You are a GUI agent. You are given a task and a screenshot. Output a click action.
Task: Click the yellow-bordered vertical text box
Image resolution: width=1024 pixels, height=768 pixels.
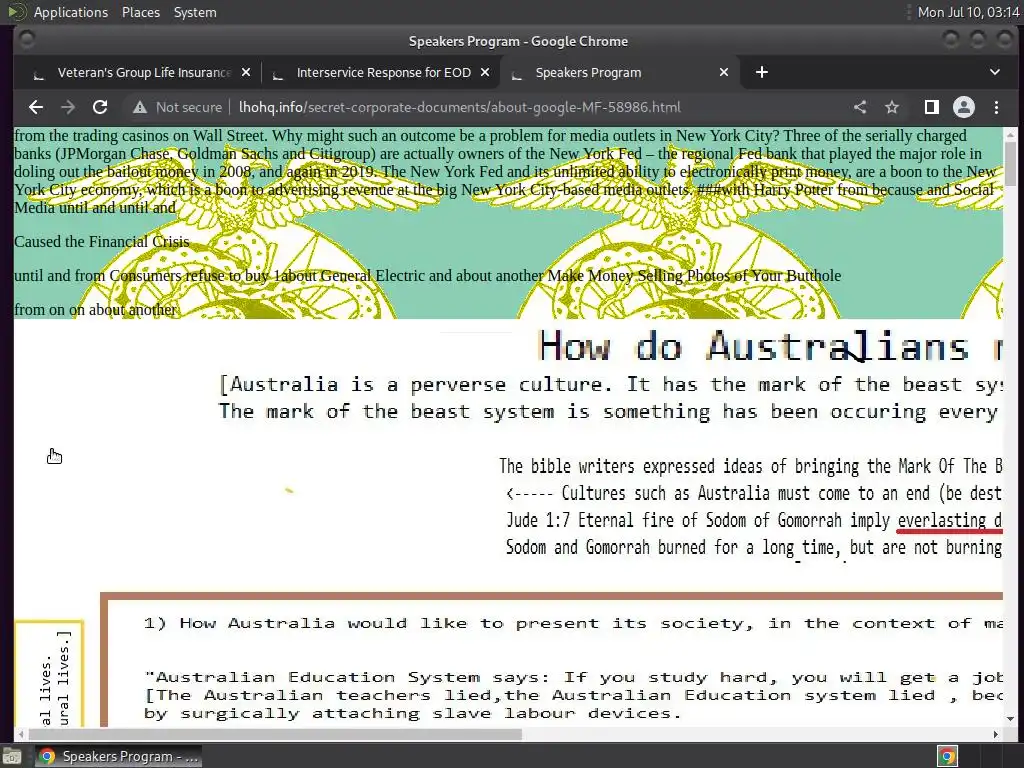[x=49, y=673]
